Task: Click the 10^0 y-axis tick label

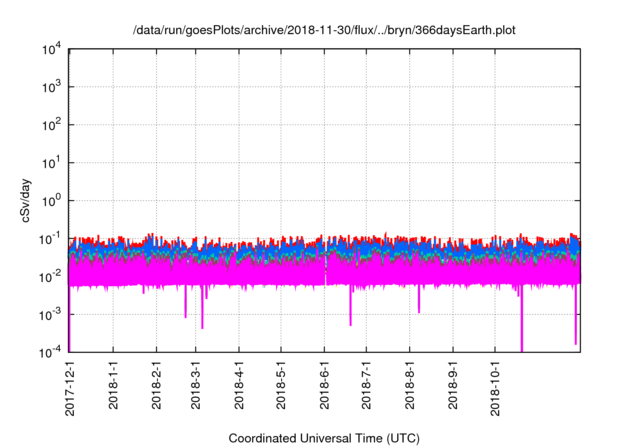Action: click(x=50, y=201)
